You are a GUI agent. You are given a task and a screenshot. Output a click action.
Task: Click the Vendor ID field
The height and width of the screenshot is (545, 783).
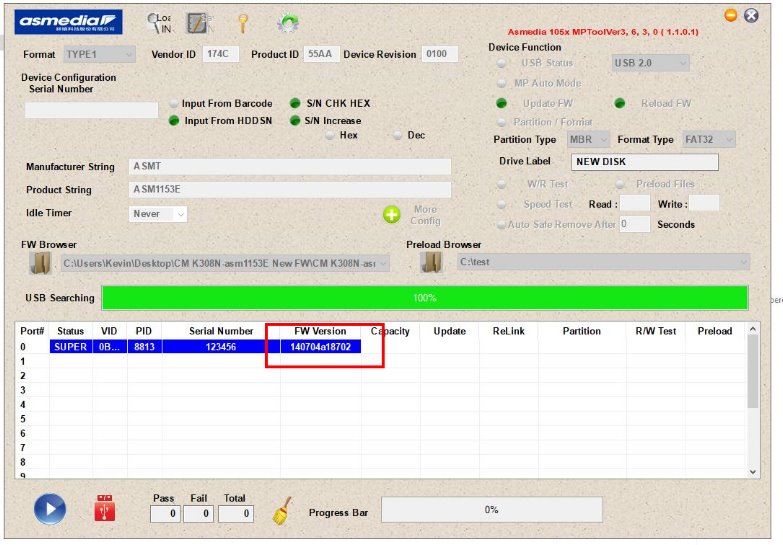pos(220,54)
